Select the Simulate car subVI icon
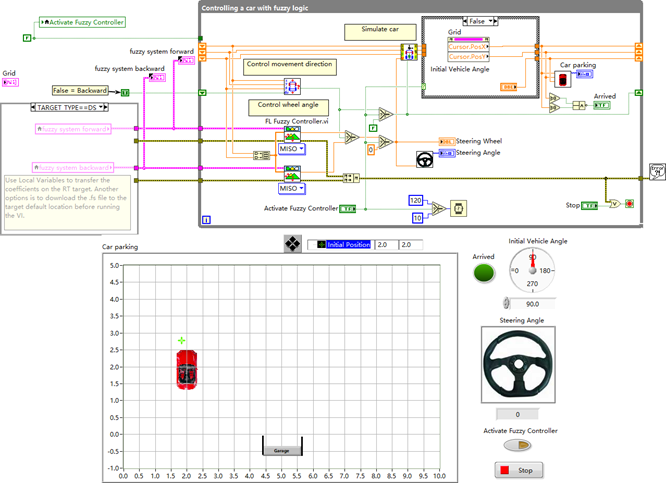The image size is (666, 483). (x=409, y=52)
